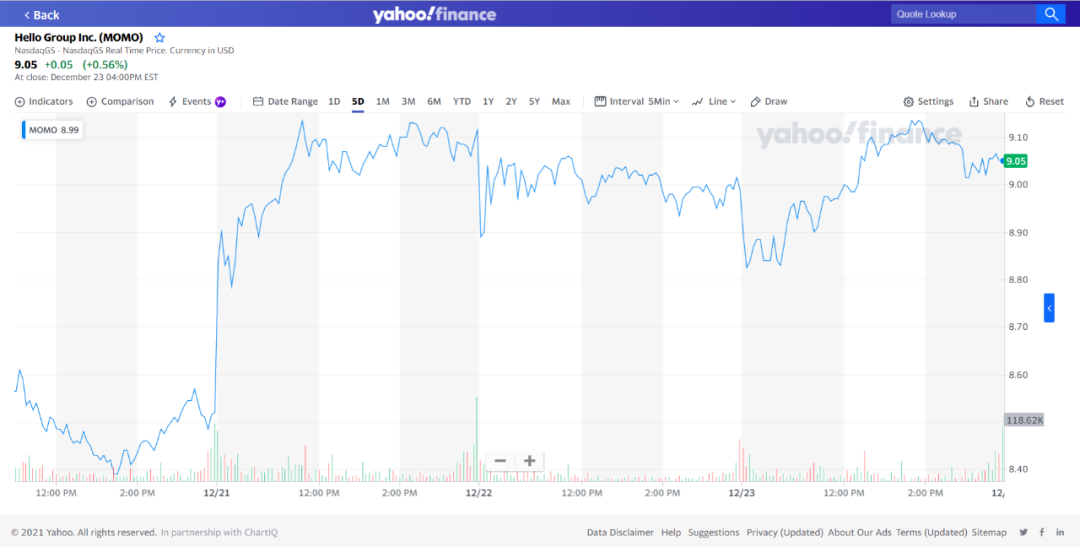Add MOMO to watchlist with star icon
This screenshot has width=1080, height=547.
point(160,38)
